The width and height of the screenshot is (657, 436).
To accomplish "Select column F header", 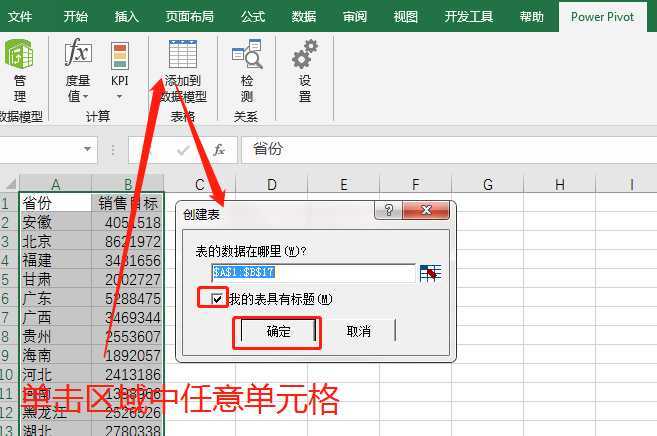I will click(416, 184).
